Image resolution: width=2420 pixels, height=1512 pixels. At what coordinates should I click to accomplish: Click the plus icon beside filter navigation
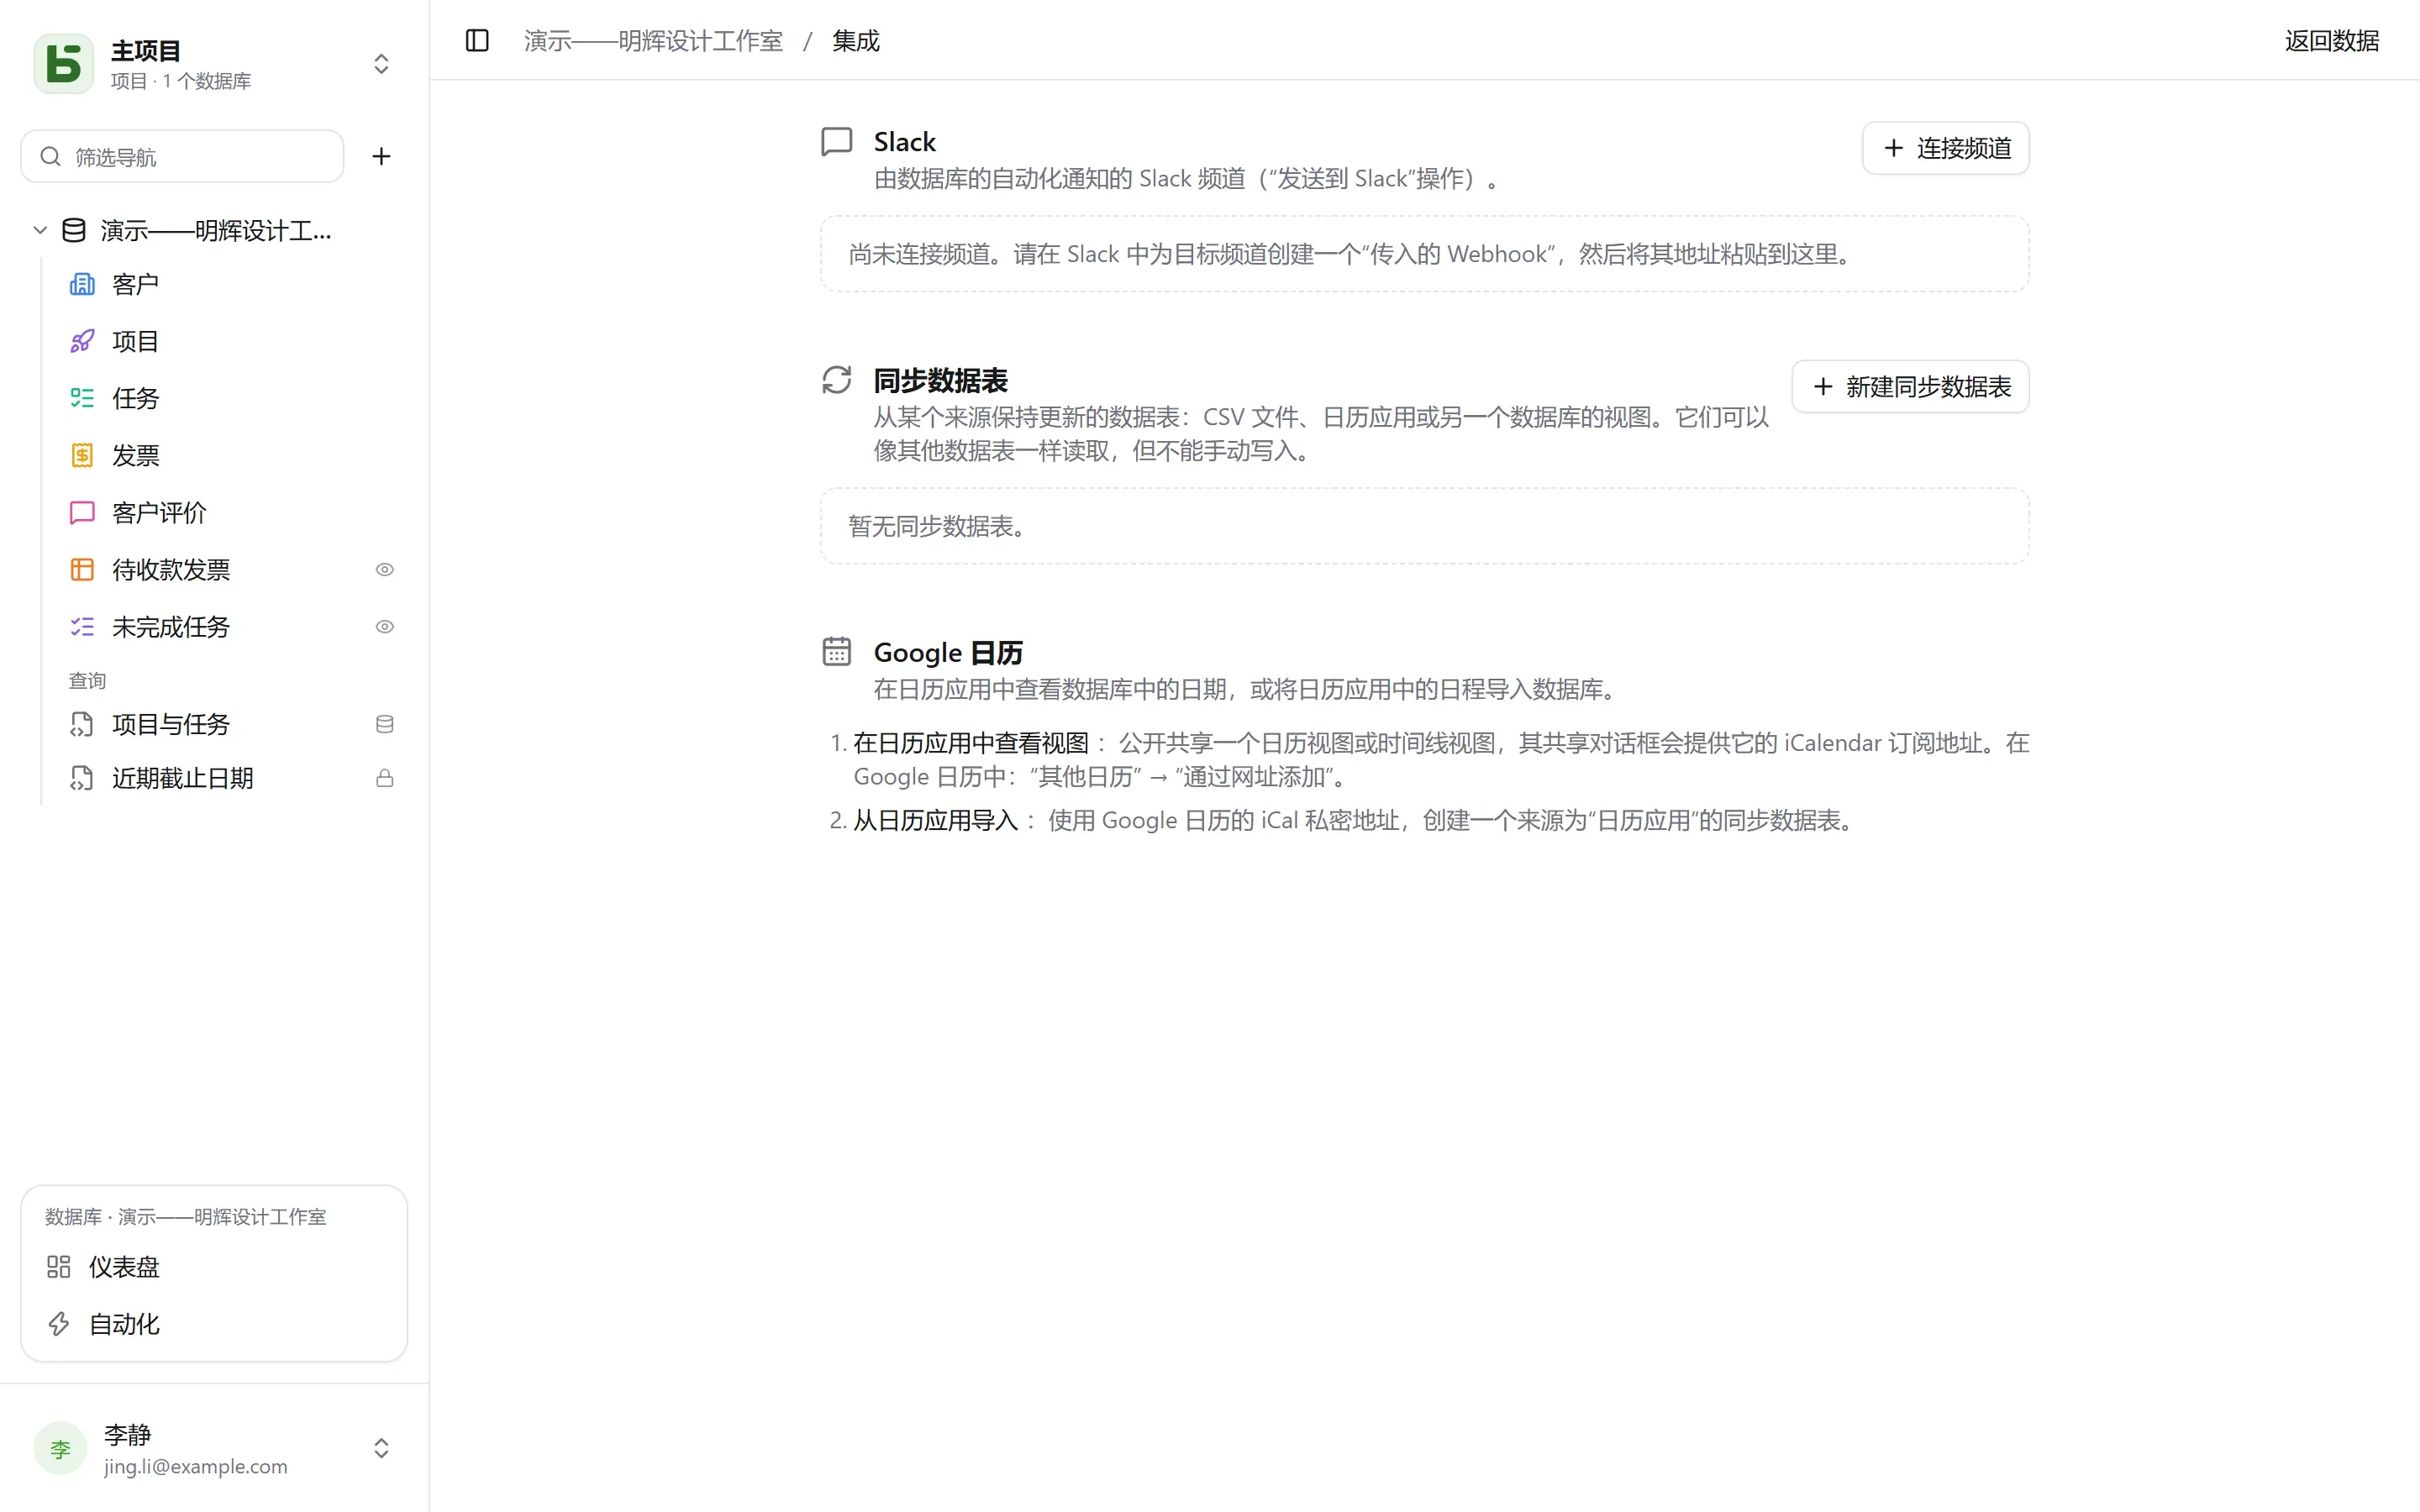381,156
